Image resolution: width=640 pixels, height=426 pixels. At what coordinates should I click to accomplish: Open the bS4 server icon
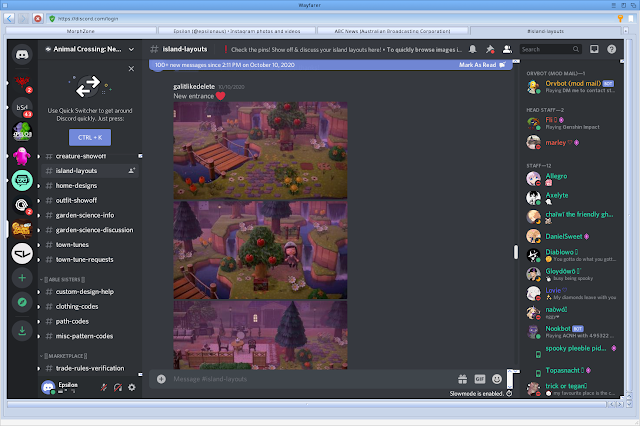pyautogui.click(x=22, y=107)
